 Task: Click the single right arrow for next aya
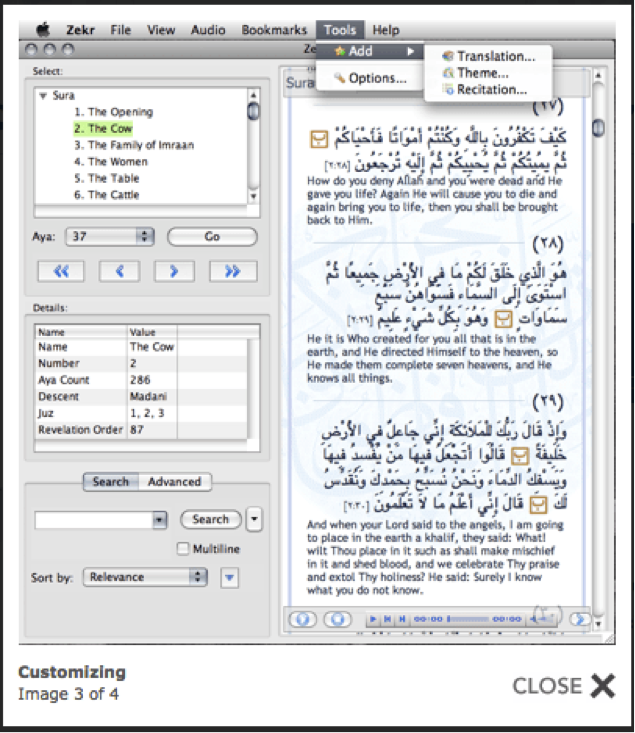(175, 271)
